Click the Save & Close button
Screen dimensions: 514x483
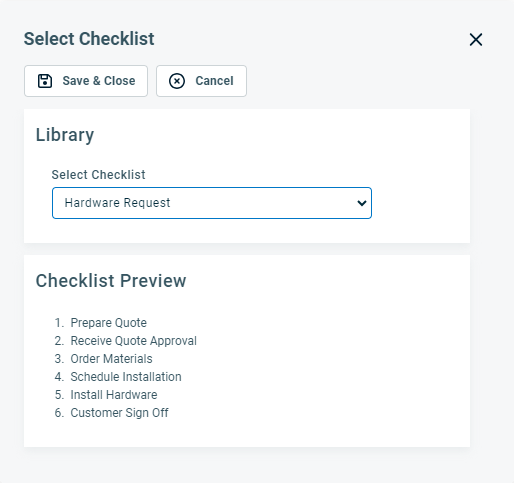point(86,81)
